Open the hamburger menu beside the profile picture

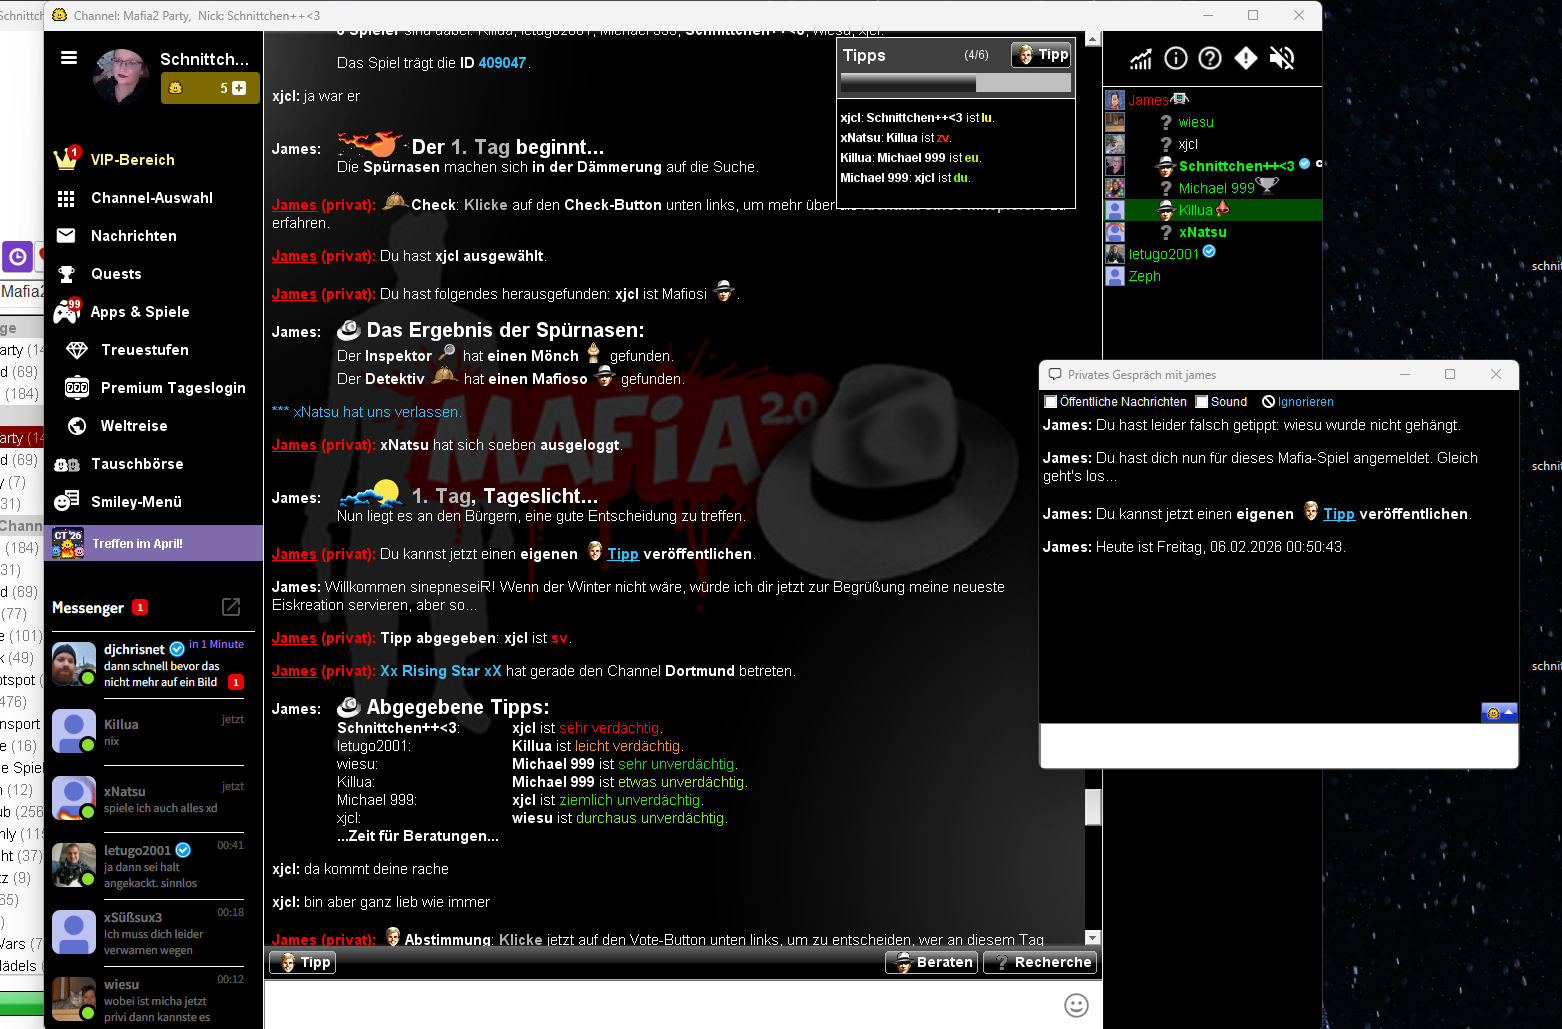69,58
